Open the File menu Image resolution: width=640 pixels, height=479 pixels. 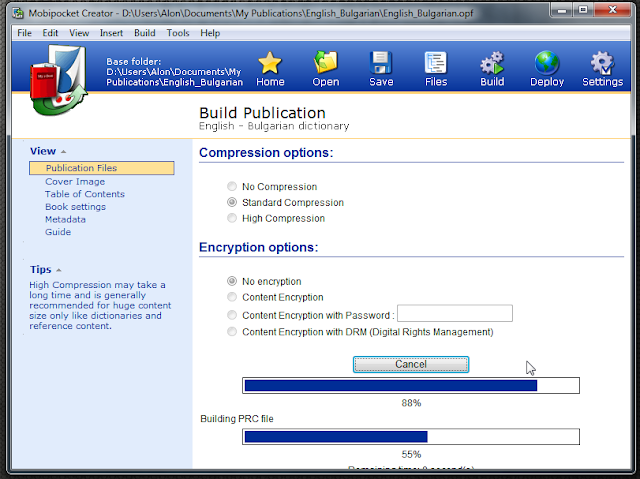(x=24, y=33)
